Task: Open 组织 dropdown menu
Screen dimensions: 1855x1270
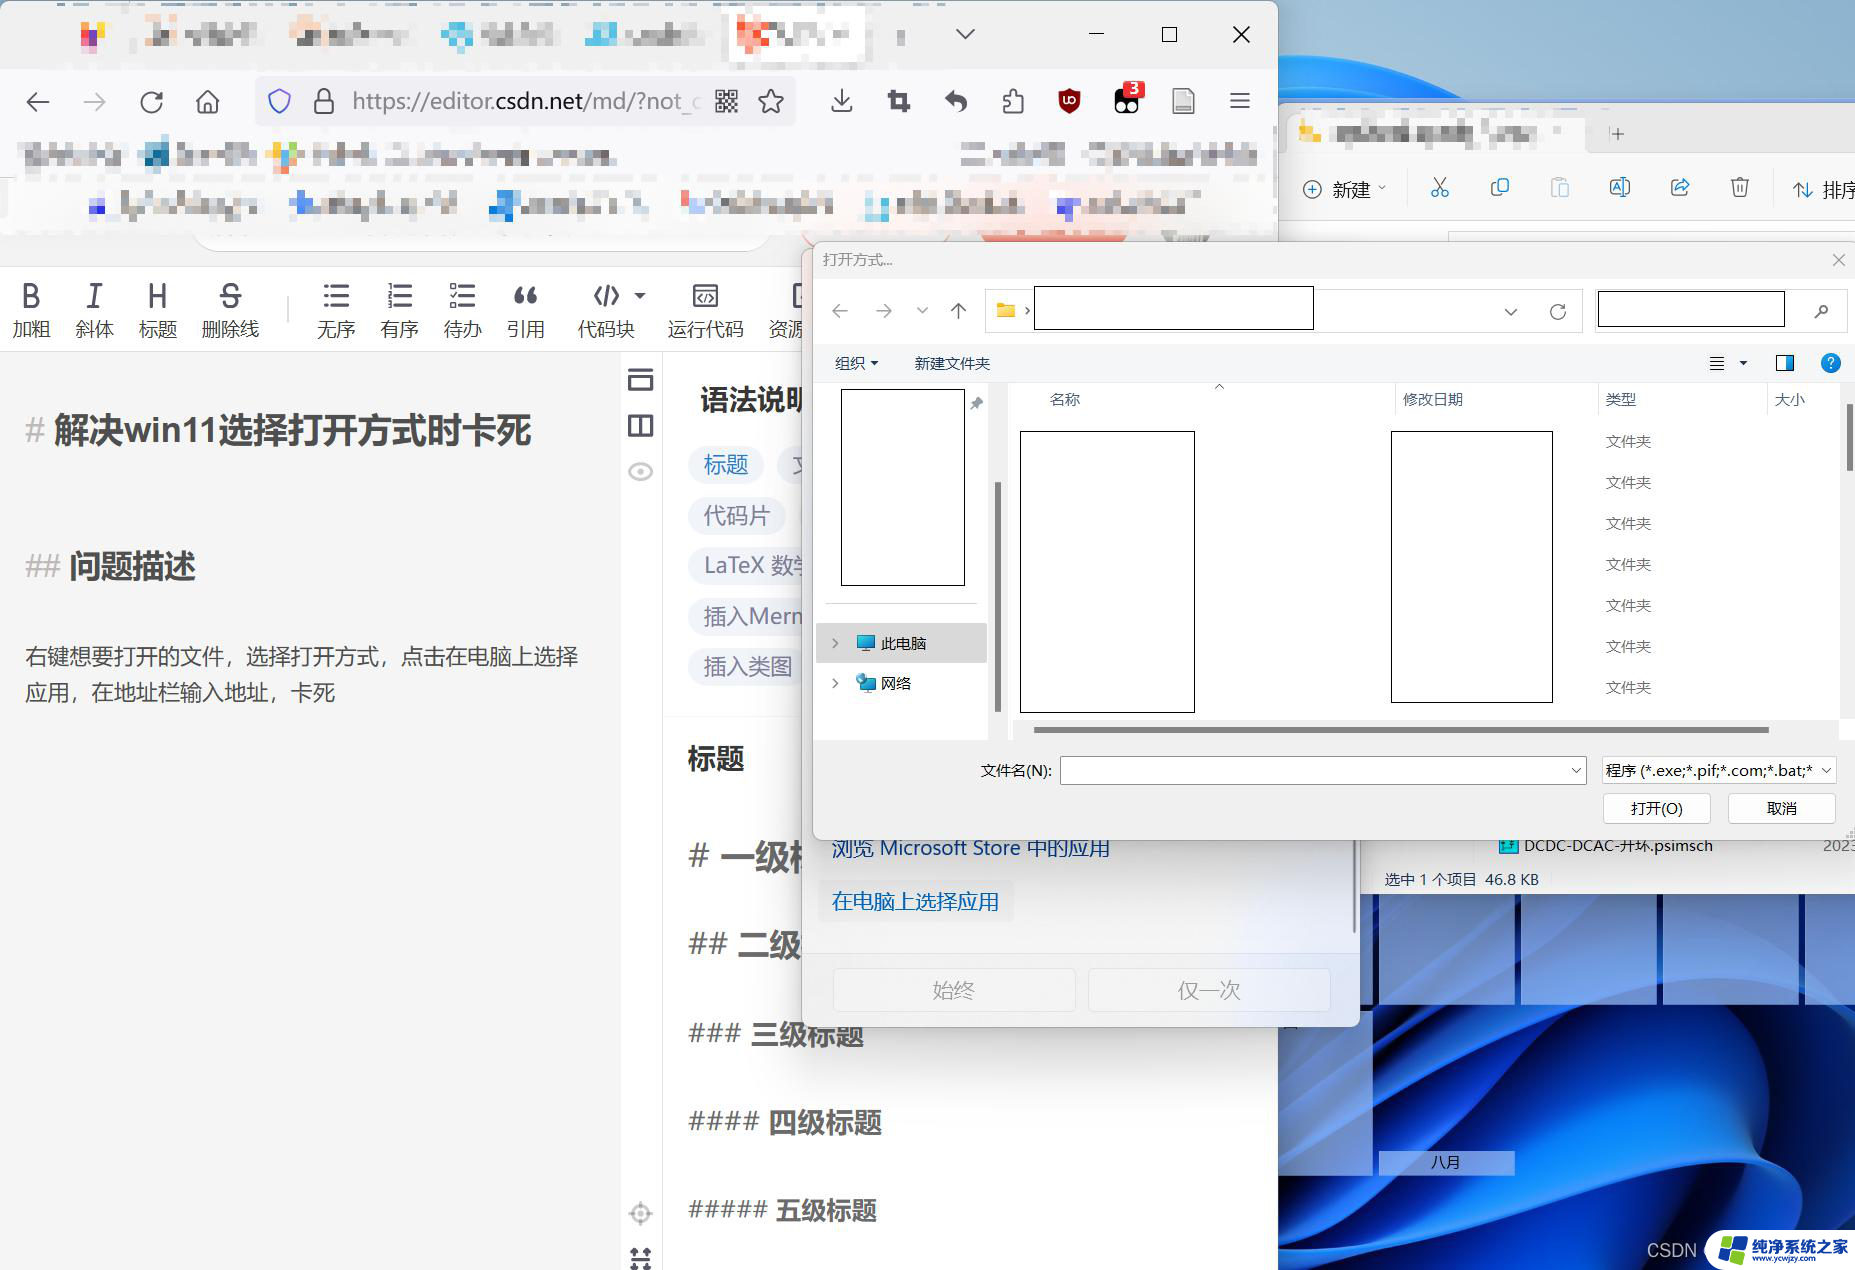Action: click(x=856, y=363)
